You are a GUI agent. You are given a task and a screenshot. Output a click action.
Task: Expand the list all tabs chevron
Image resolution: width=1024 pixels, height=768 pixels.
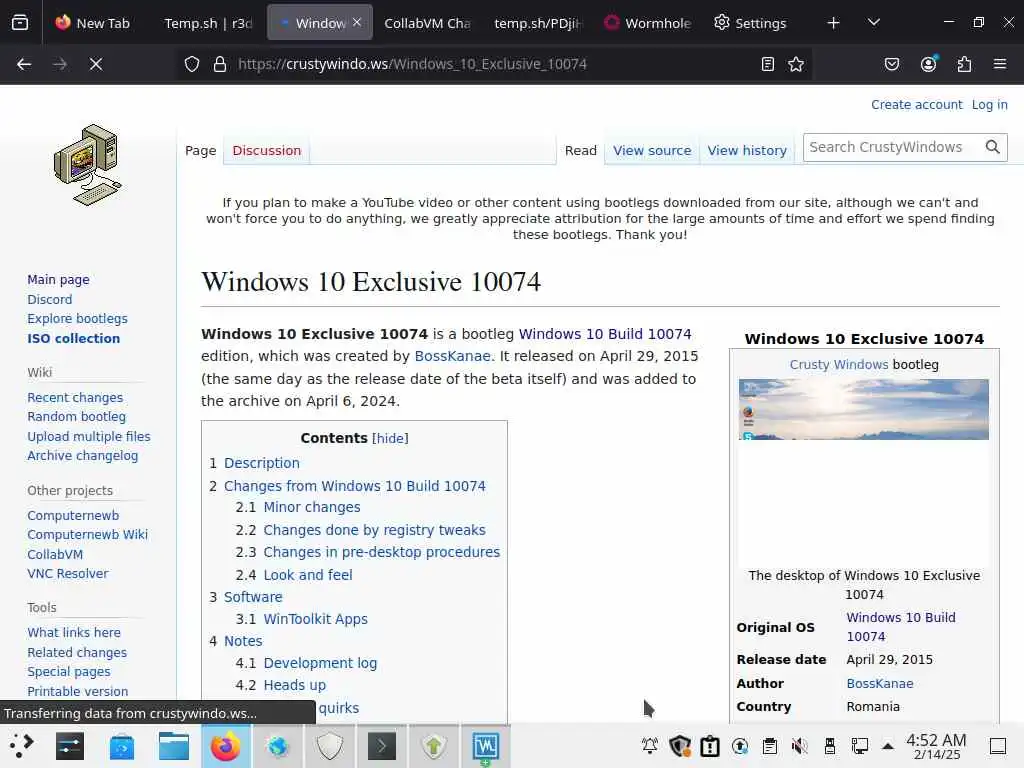[x=873, y=23]
